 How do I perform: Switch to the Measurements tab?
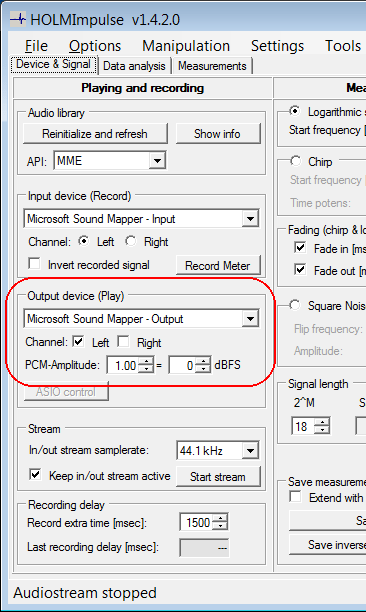pyautogui.click(x=212, y=66)
